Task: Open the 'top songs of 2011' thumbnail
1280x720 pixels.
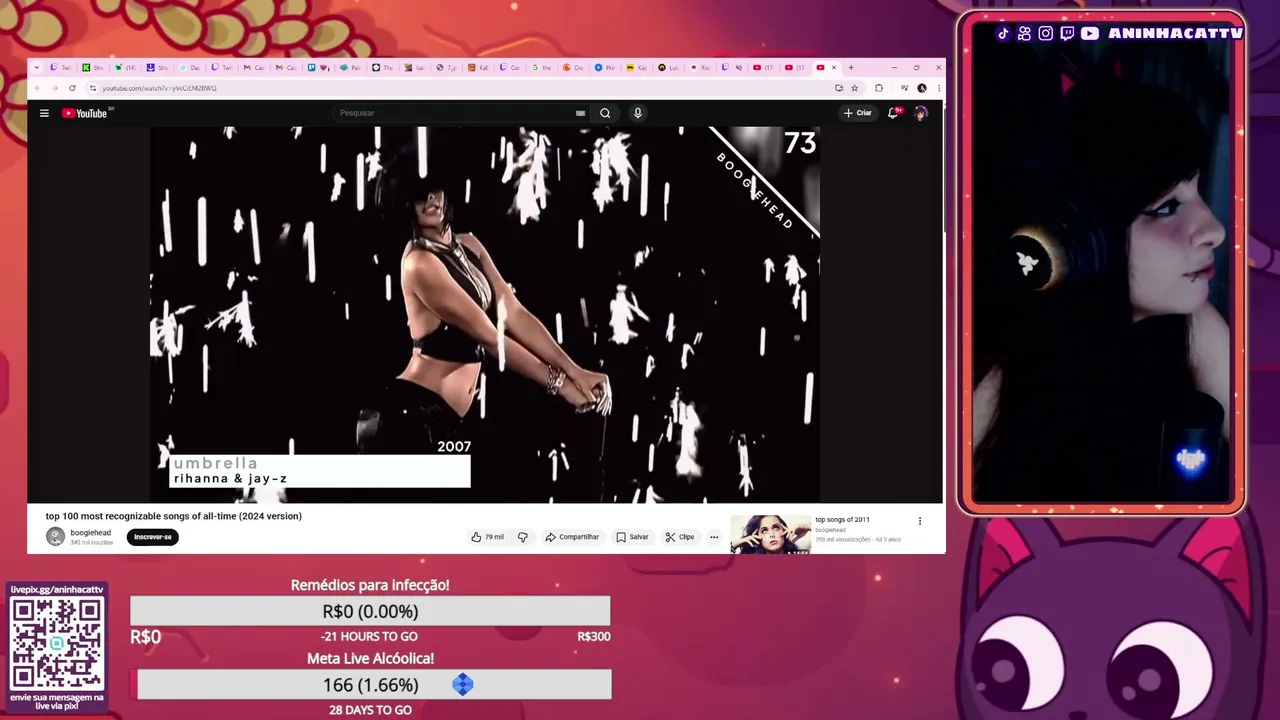Action: pos(770,534)
